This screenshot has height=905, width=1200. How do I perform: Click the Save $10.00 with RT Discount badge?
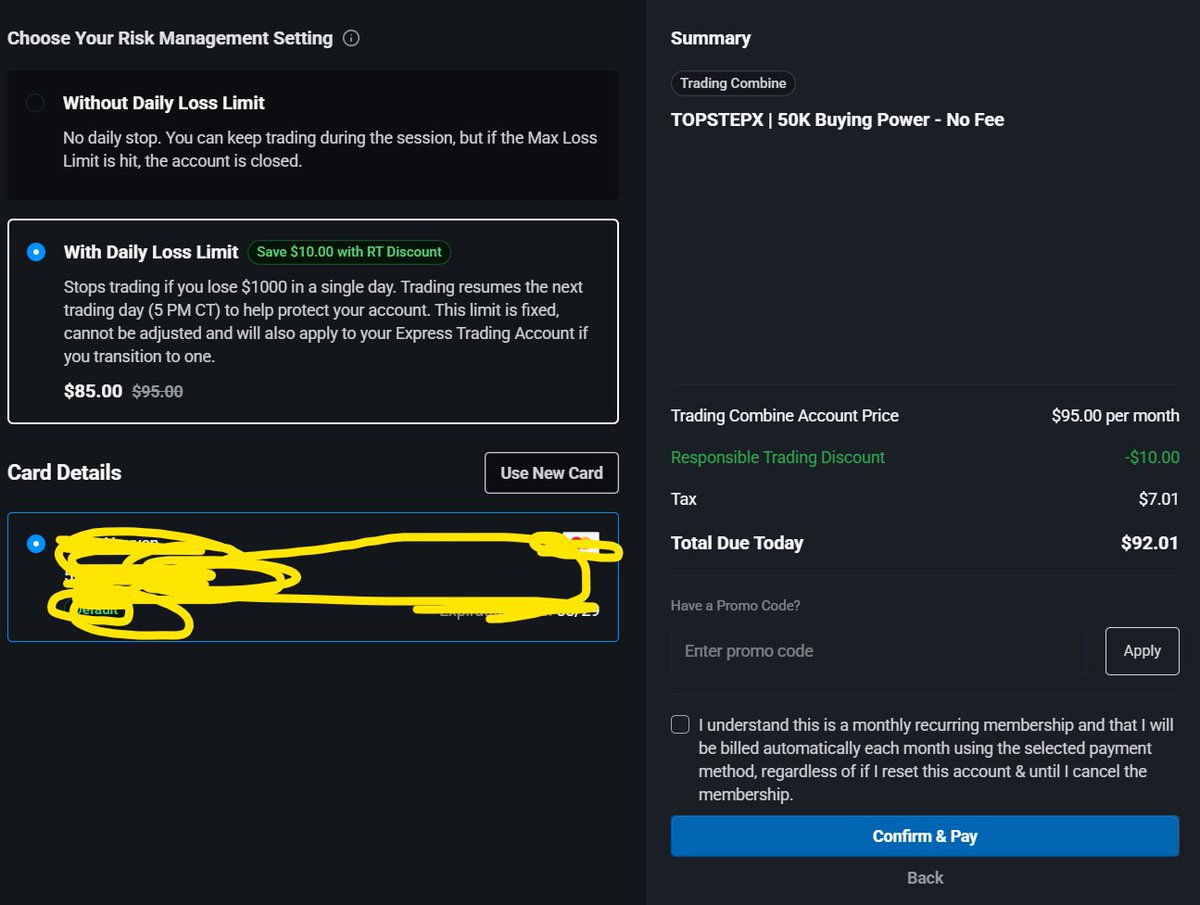[x=349, y=252]
